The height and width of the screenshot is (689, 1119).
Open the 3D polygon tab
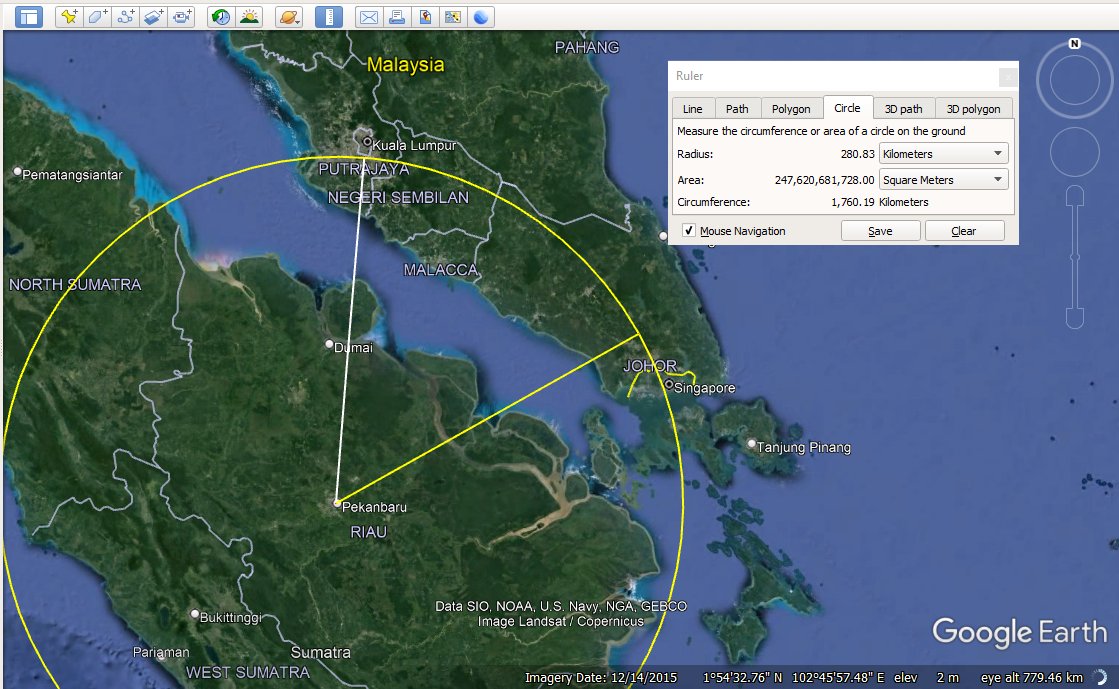click(973, 109)
